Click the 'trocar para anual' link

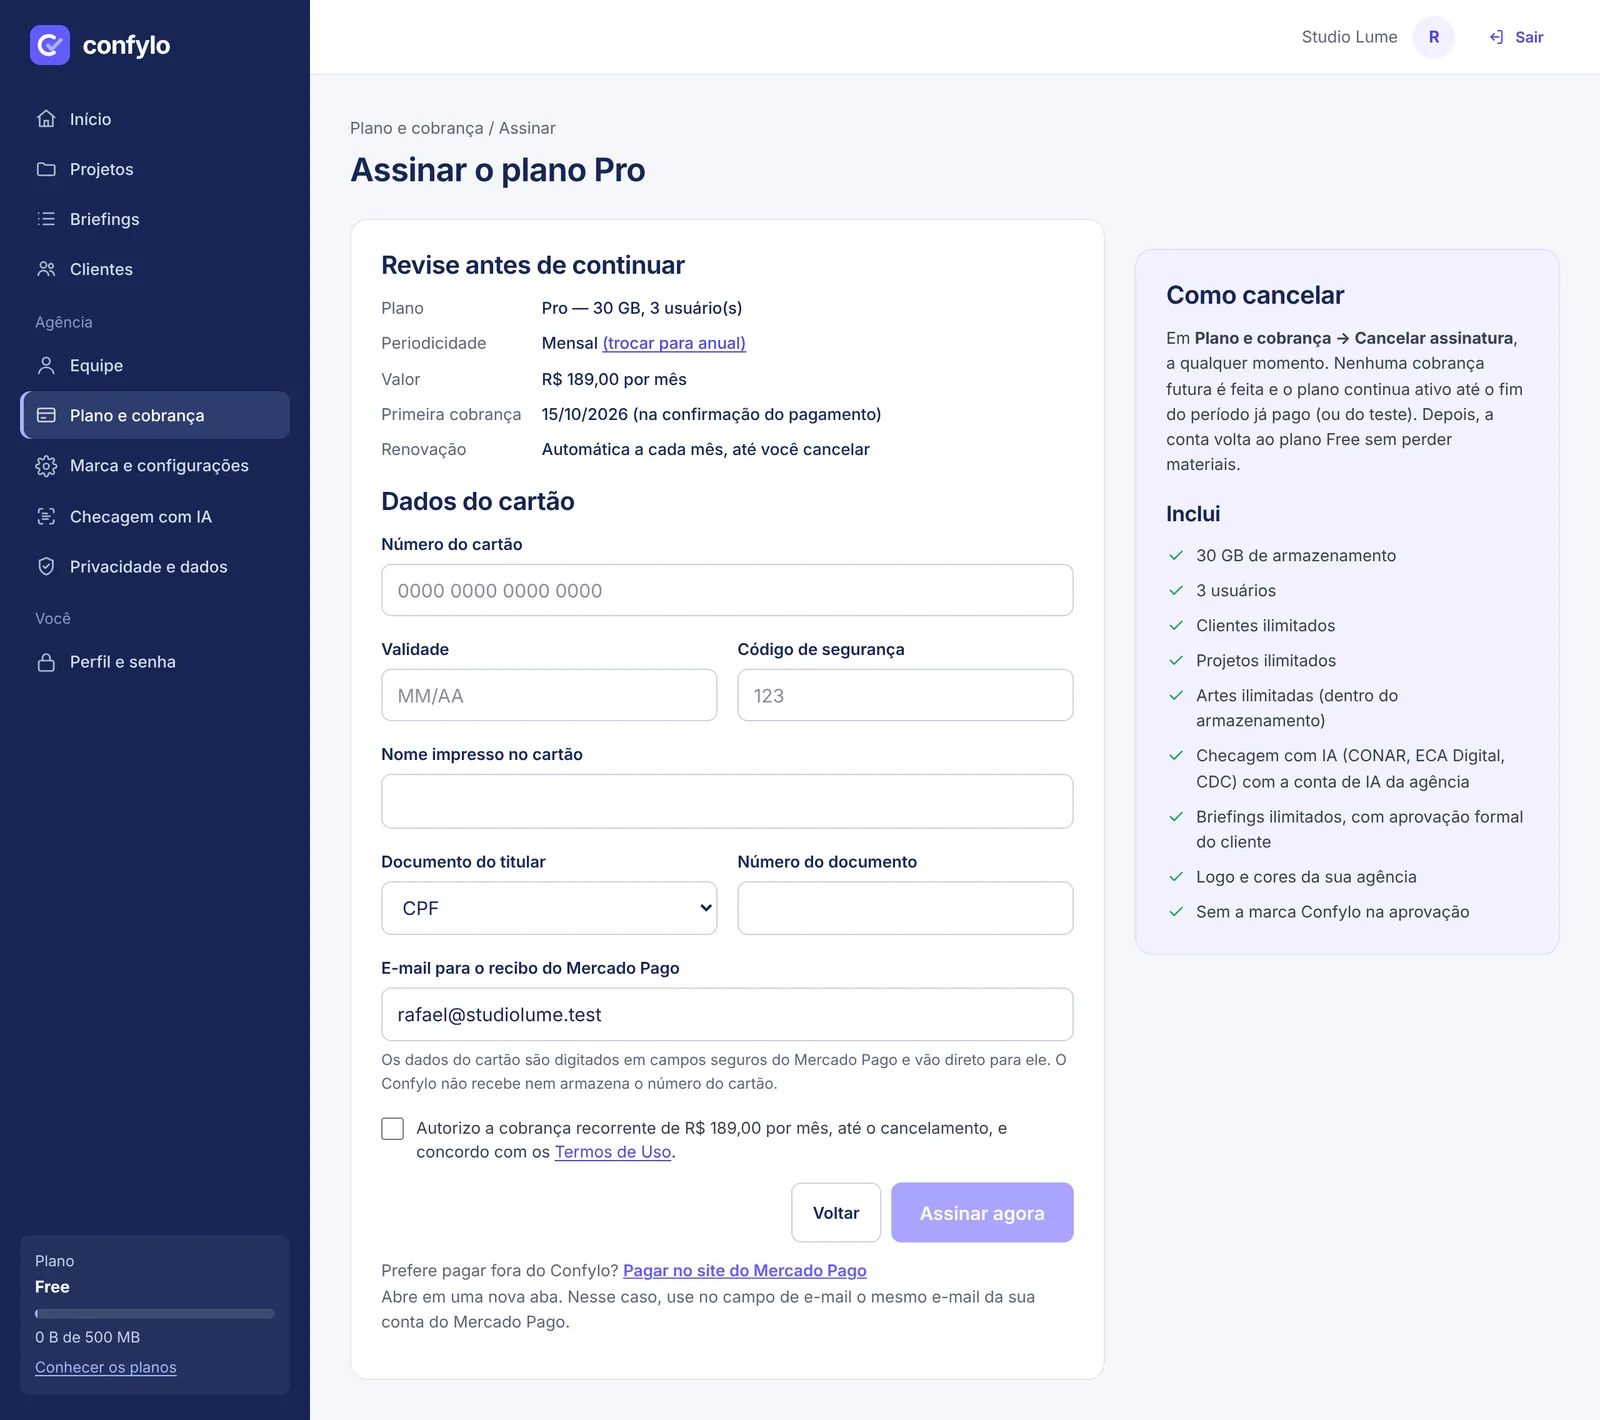click(674, 343)
